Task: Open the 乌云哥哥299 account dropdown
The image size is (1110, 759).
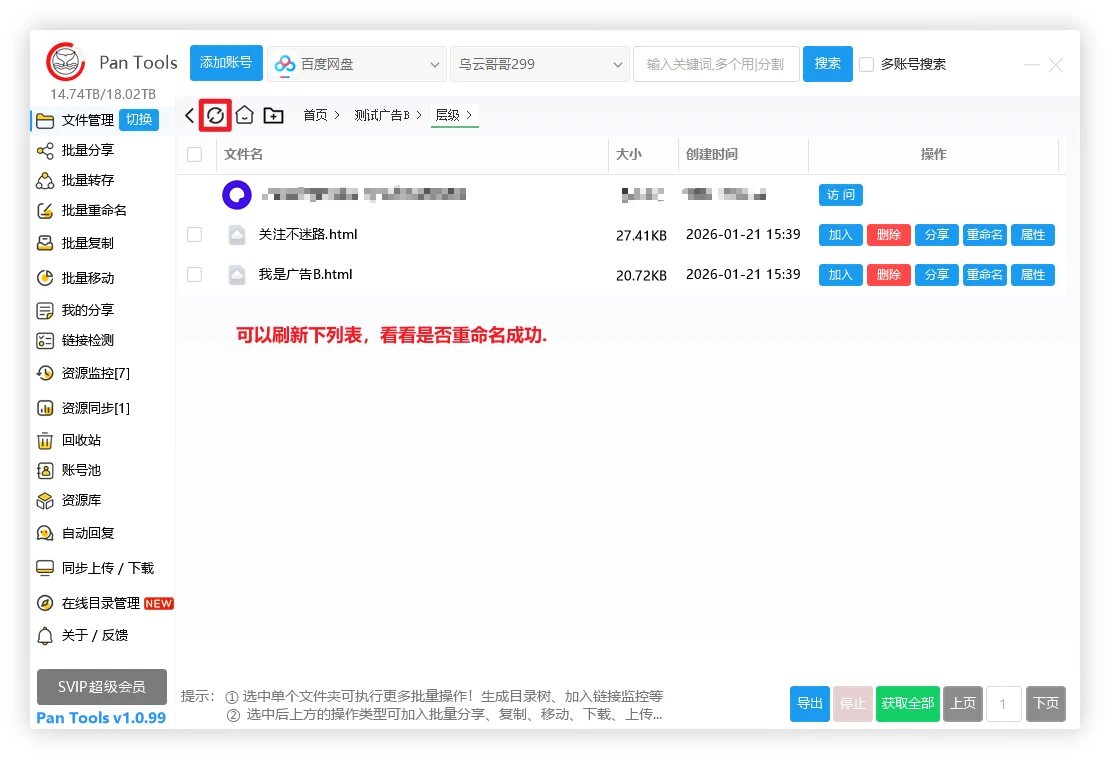Action: [x=540, y=64]
